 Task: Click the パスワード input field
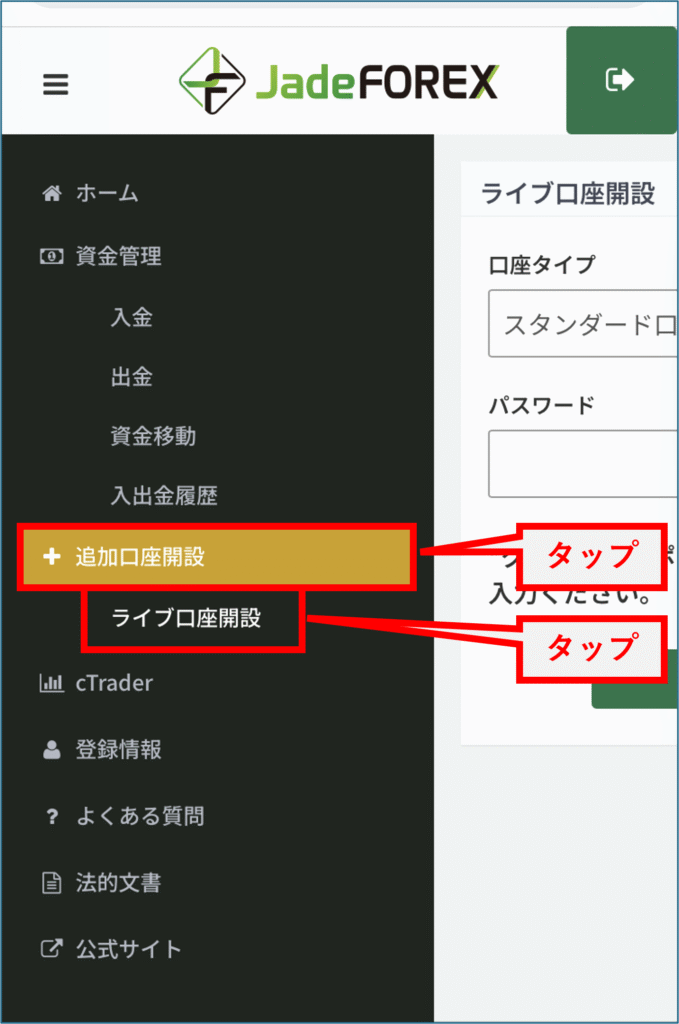click(582, 464)
